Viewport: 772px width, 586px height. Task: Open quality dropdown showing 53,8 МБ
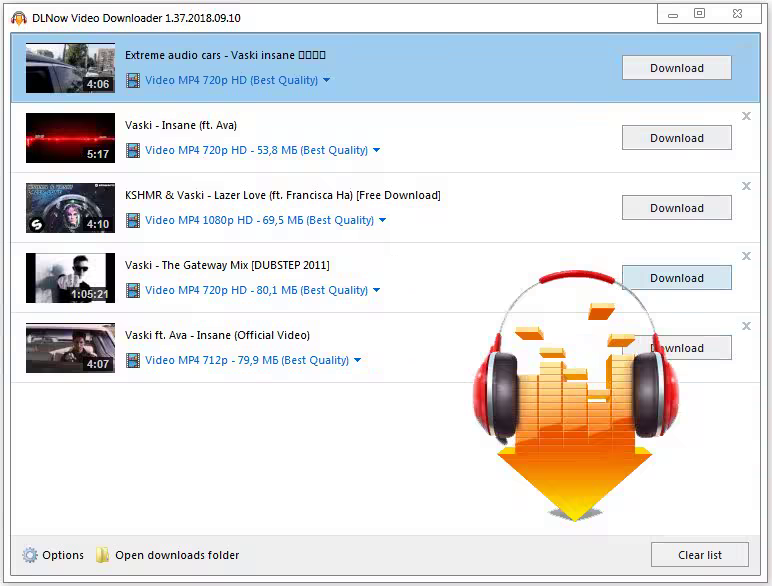pos(377,150)
